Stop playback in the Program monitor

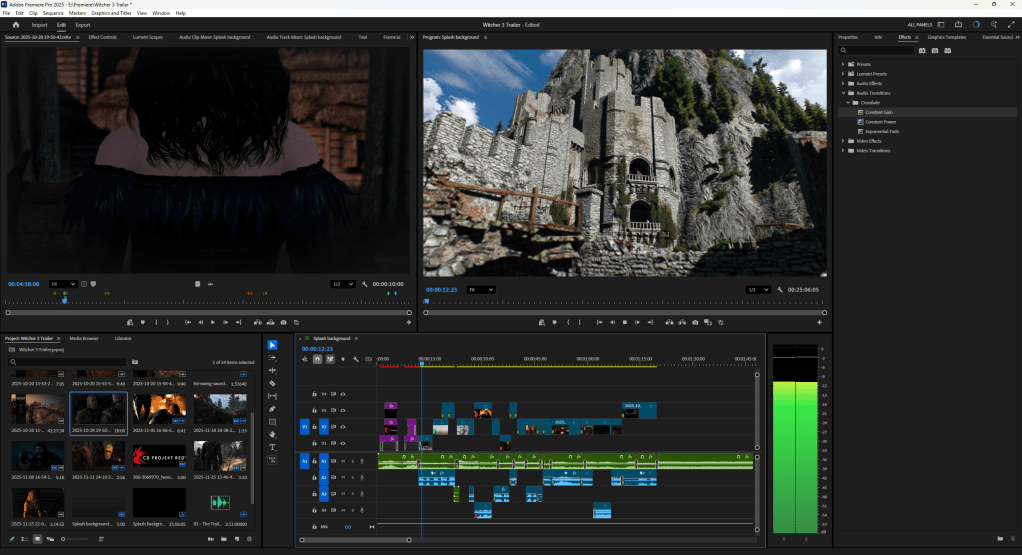tap(625, 322)
